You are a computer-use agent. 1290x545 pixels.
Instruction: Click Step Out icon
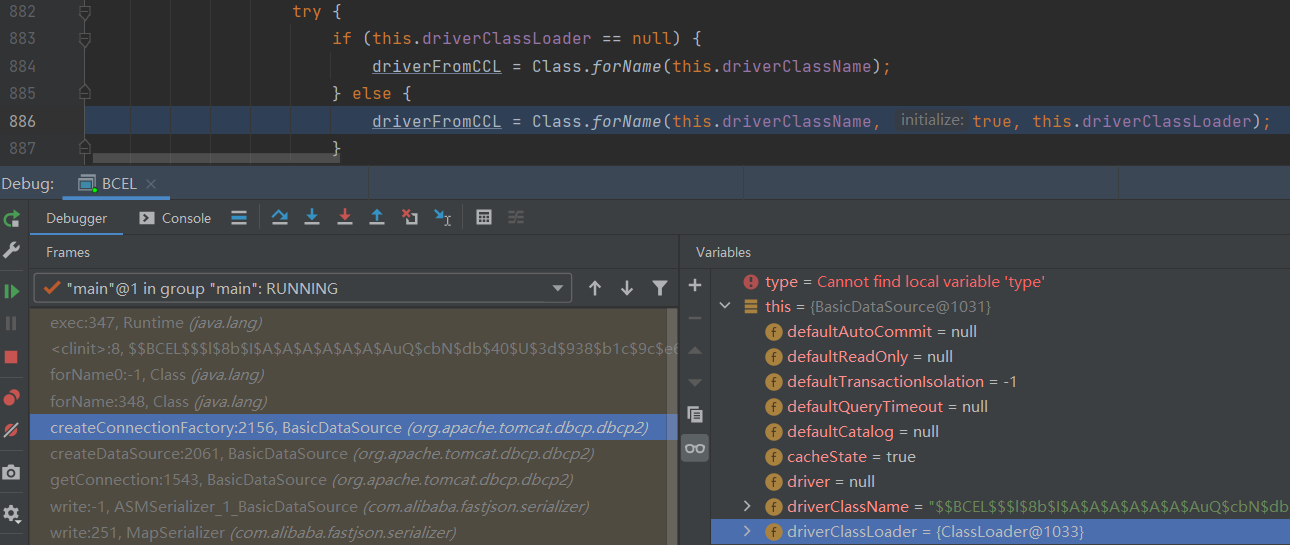pyautogui.click(x=377, y=217)
